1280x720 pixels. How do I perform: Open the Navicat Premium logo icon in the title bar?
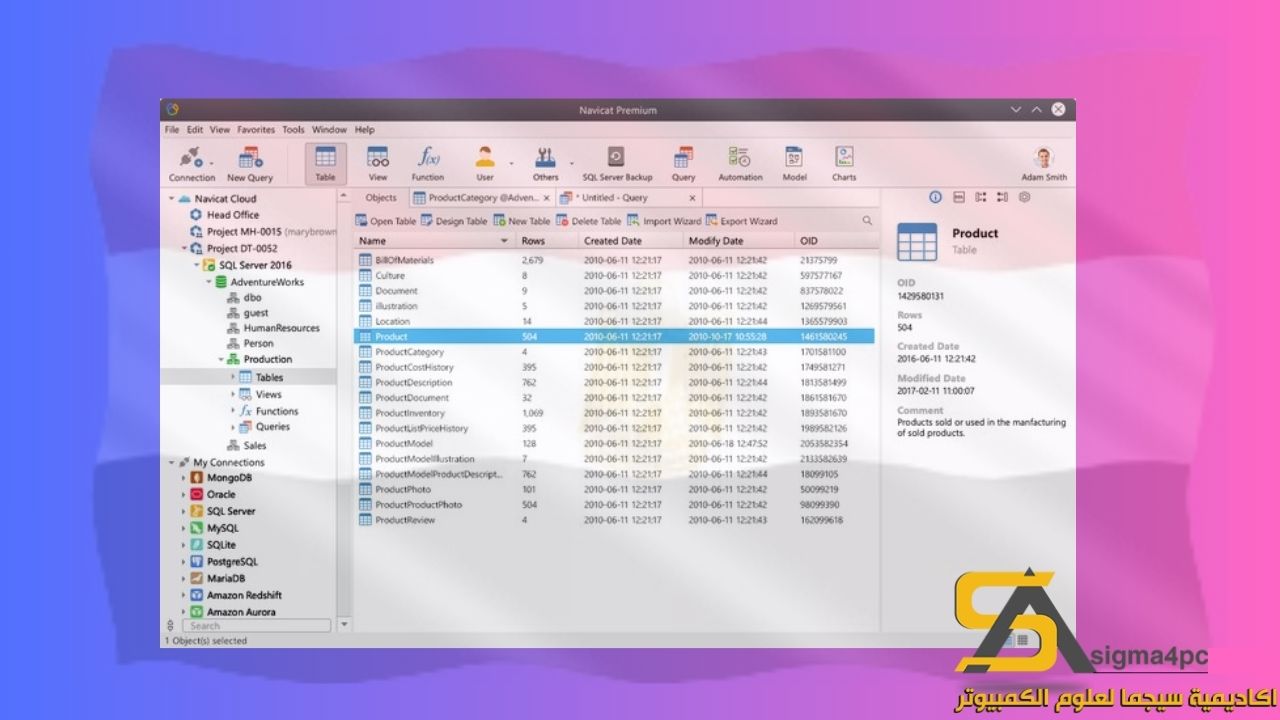pos(172,110)
